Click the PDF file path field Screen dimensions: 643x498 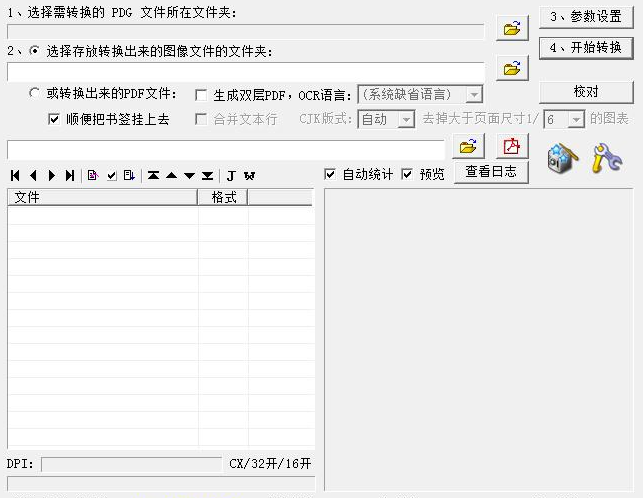226,149
